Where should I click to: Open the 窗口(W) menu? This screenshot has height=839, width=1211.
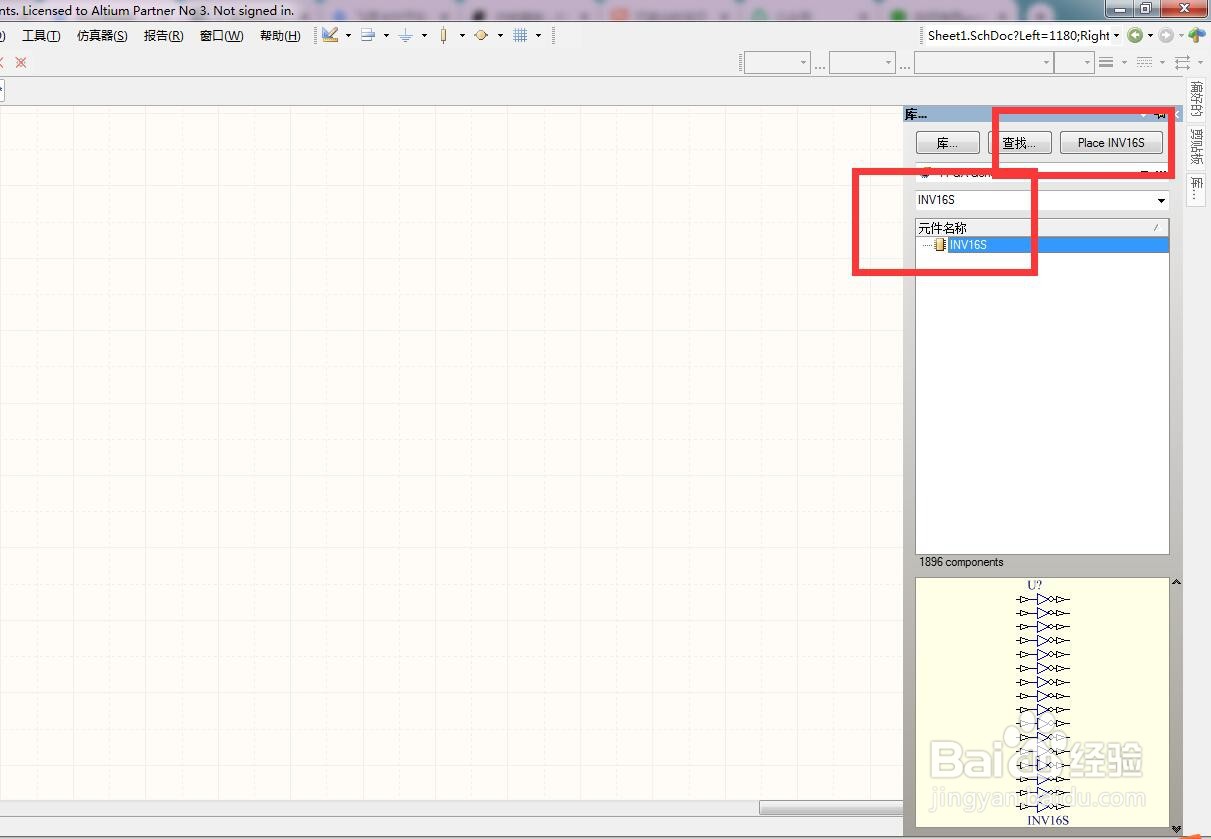tap(221, 35)
